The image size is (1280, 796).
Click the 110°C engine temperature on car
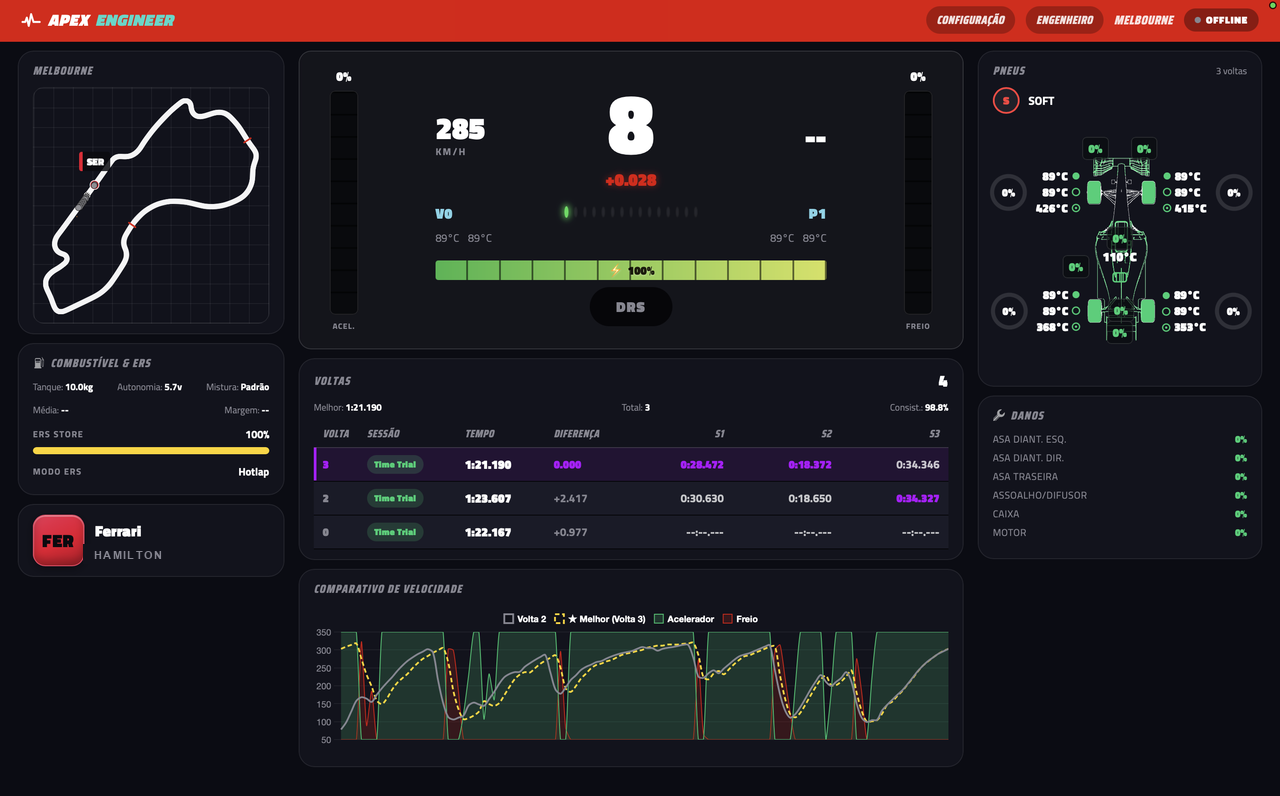[x=1119, y=257]
